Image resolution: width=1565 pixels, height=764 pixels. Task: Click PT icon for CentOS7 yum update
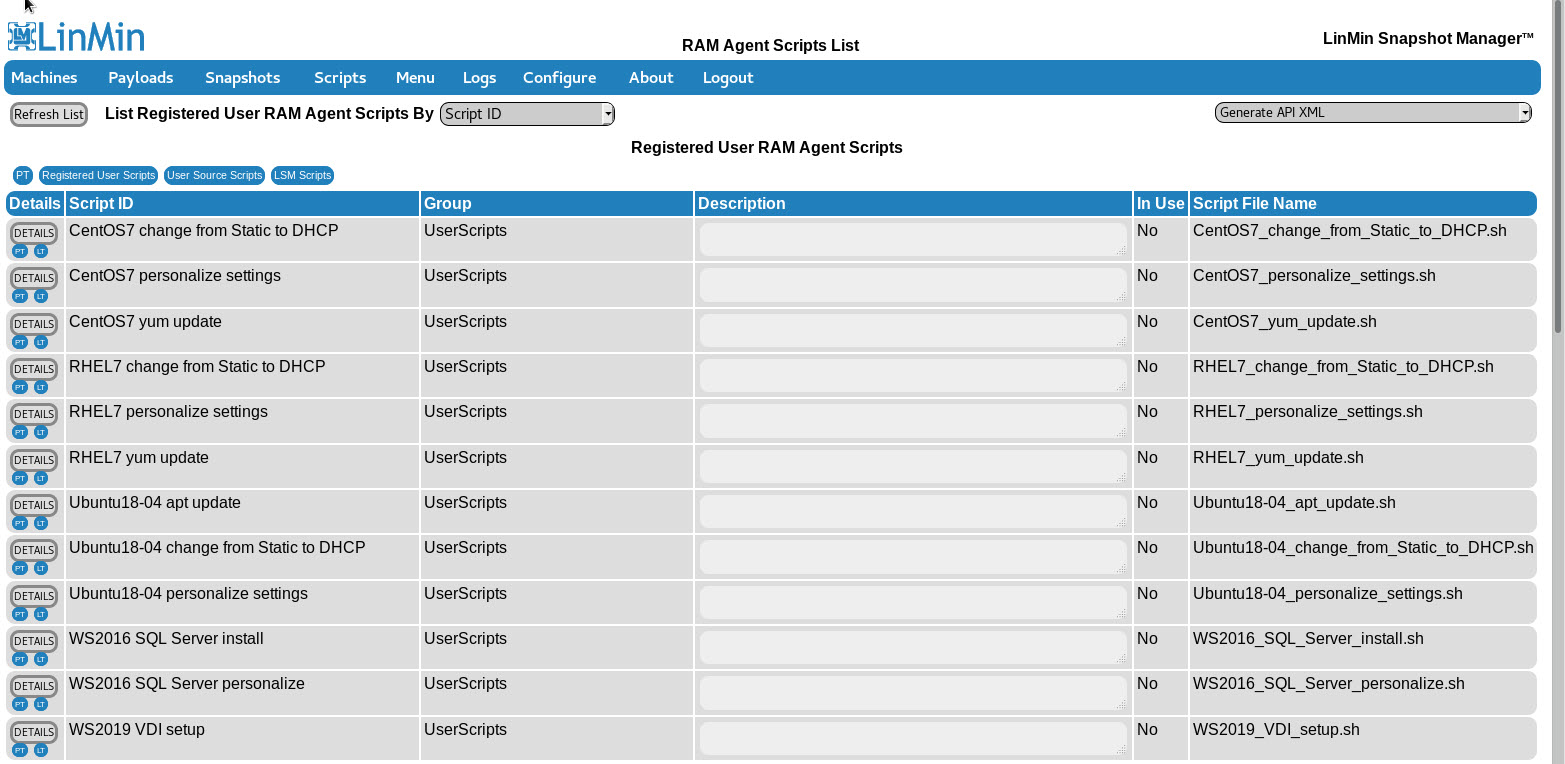tap(20, 342)
